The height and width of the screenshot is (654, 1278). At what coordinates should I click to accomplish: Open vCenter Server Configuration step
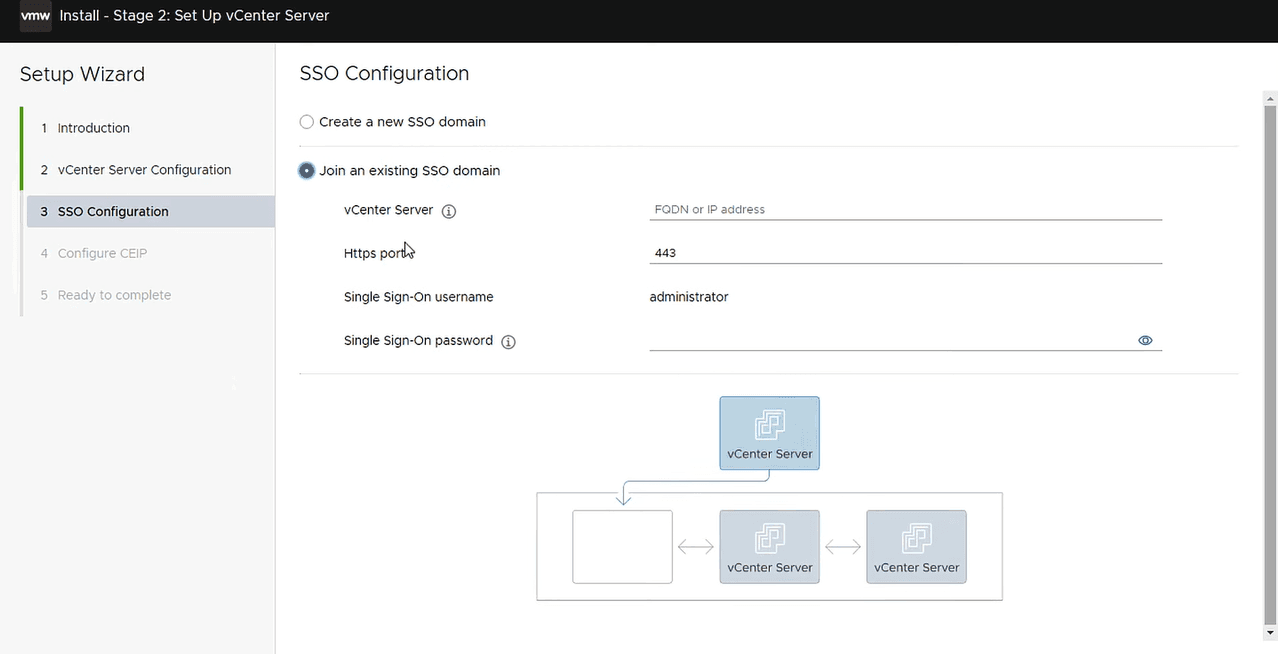point(144,170)
